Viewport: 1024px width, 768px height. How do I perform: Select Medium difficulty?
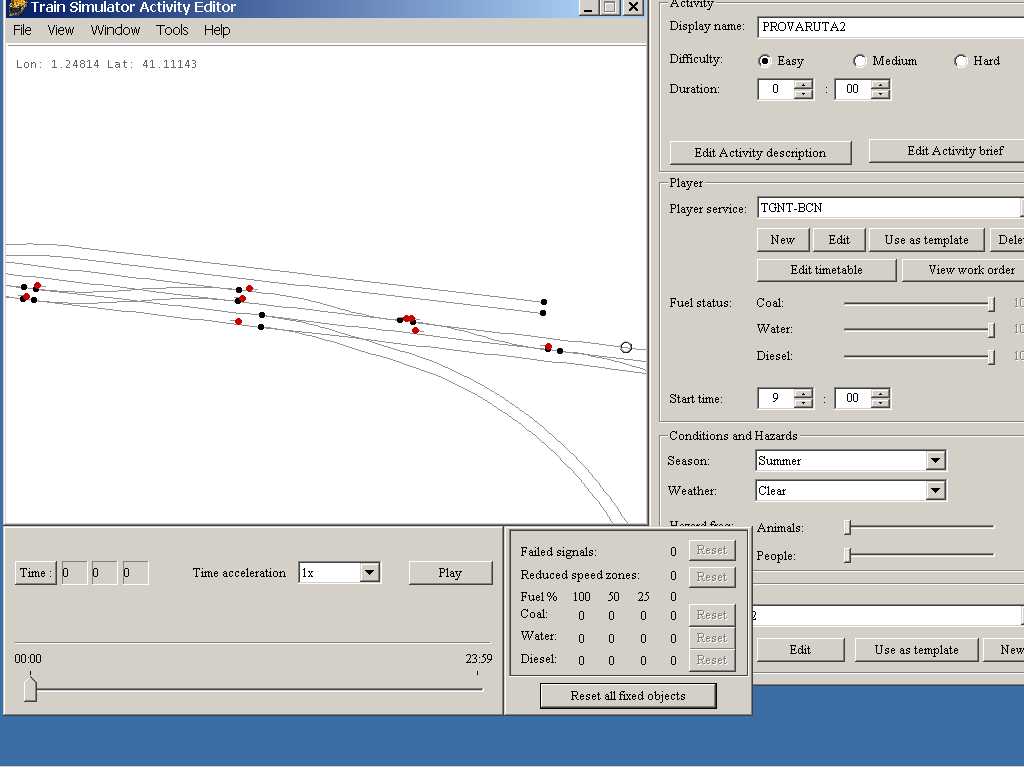[860, 61]
